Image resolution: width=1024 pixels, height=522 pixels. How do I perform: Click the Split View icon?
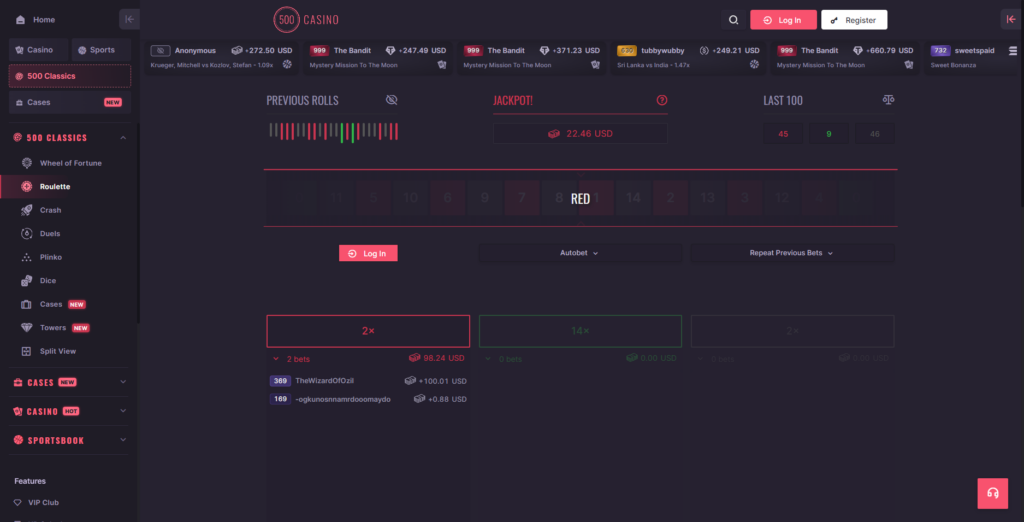(27, 351)
